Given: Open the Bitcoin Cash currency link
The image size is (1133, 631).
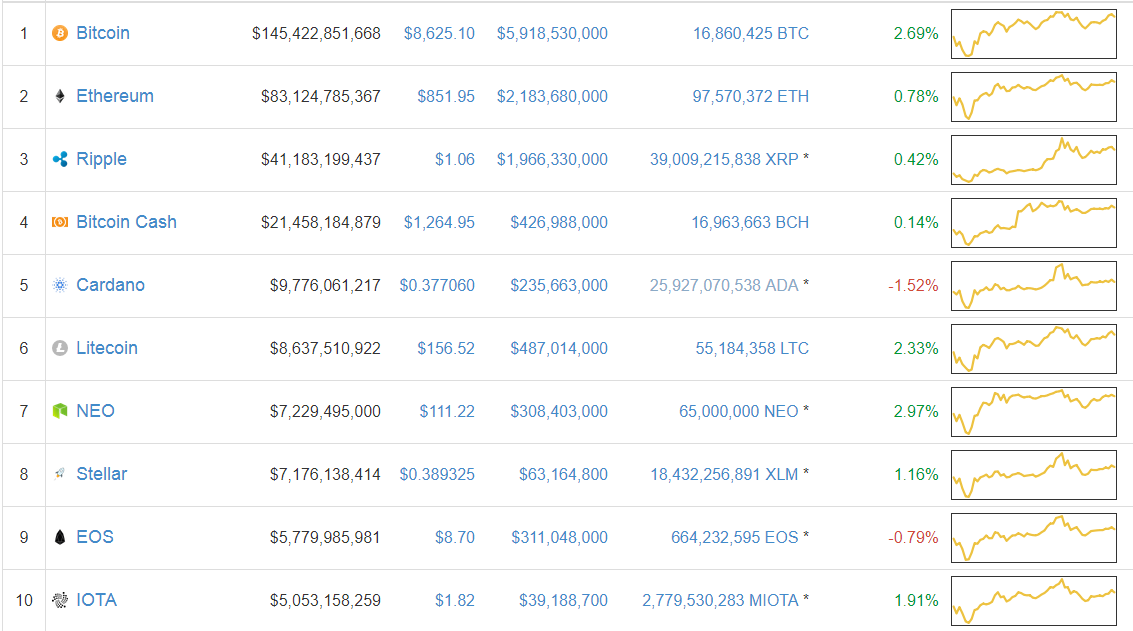Looking at the screenshot, I should pos(126,222).
